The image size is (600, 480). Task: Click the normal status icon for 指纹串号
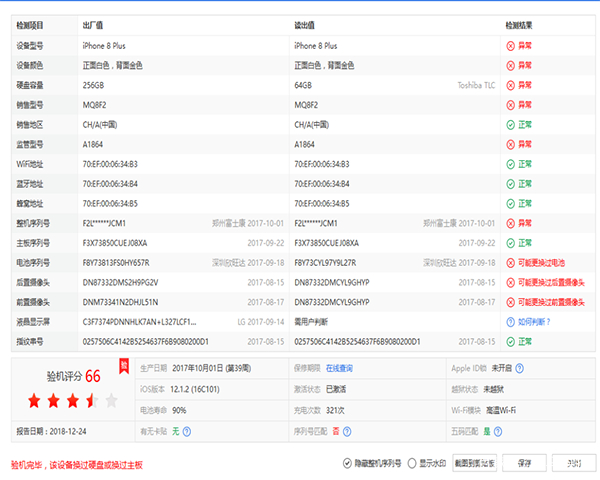510,342
